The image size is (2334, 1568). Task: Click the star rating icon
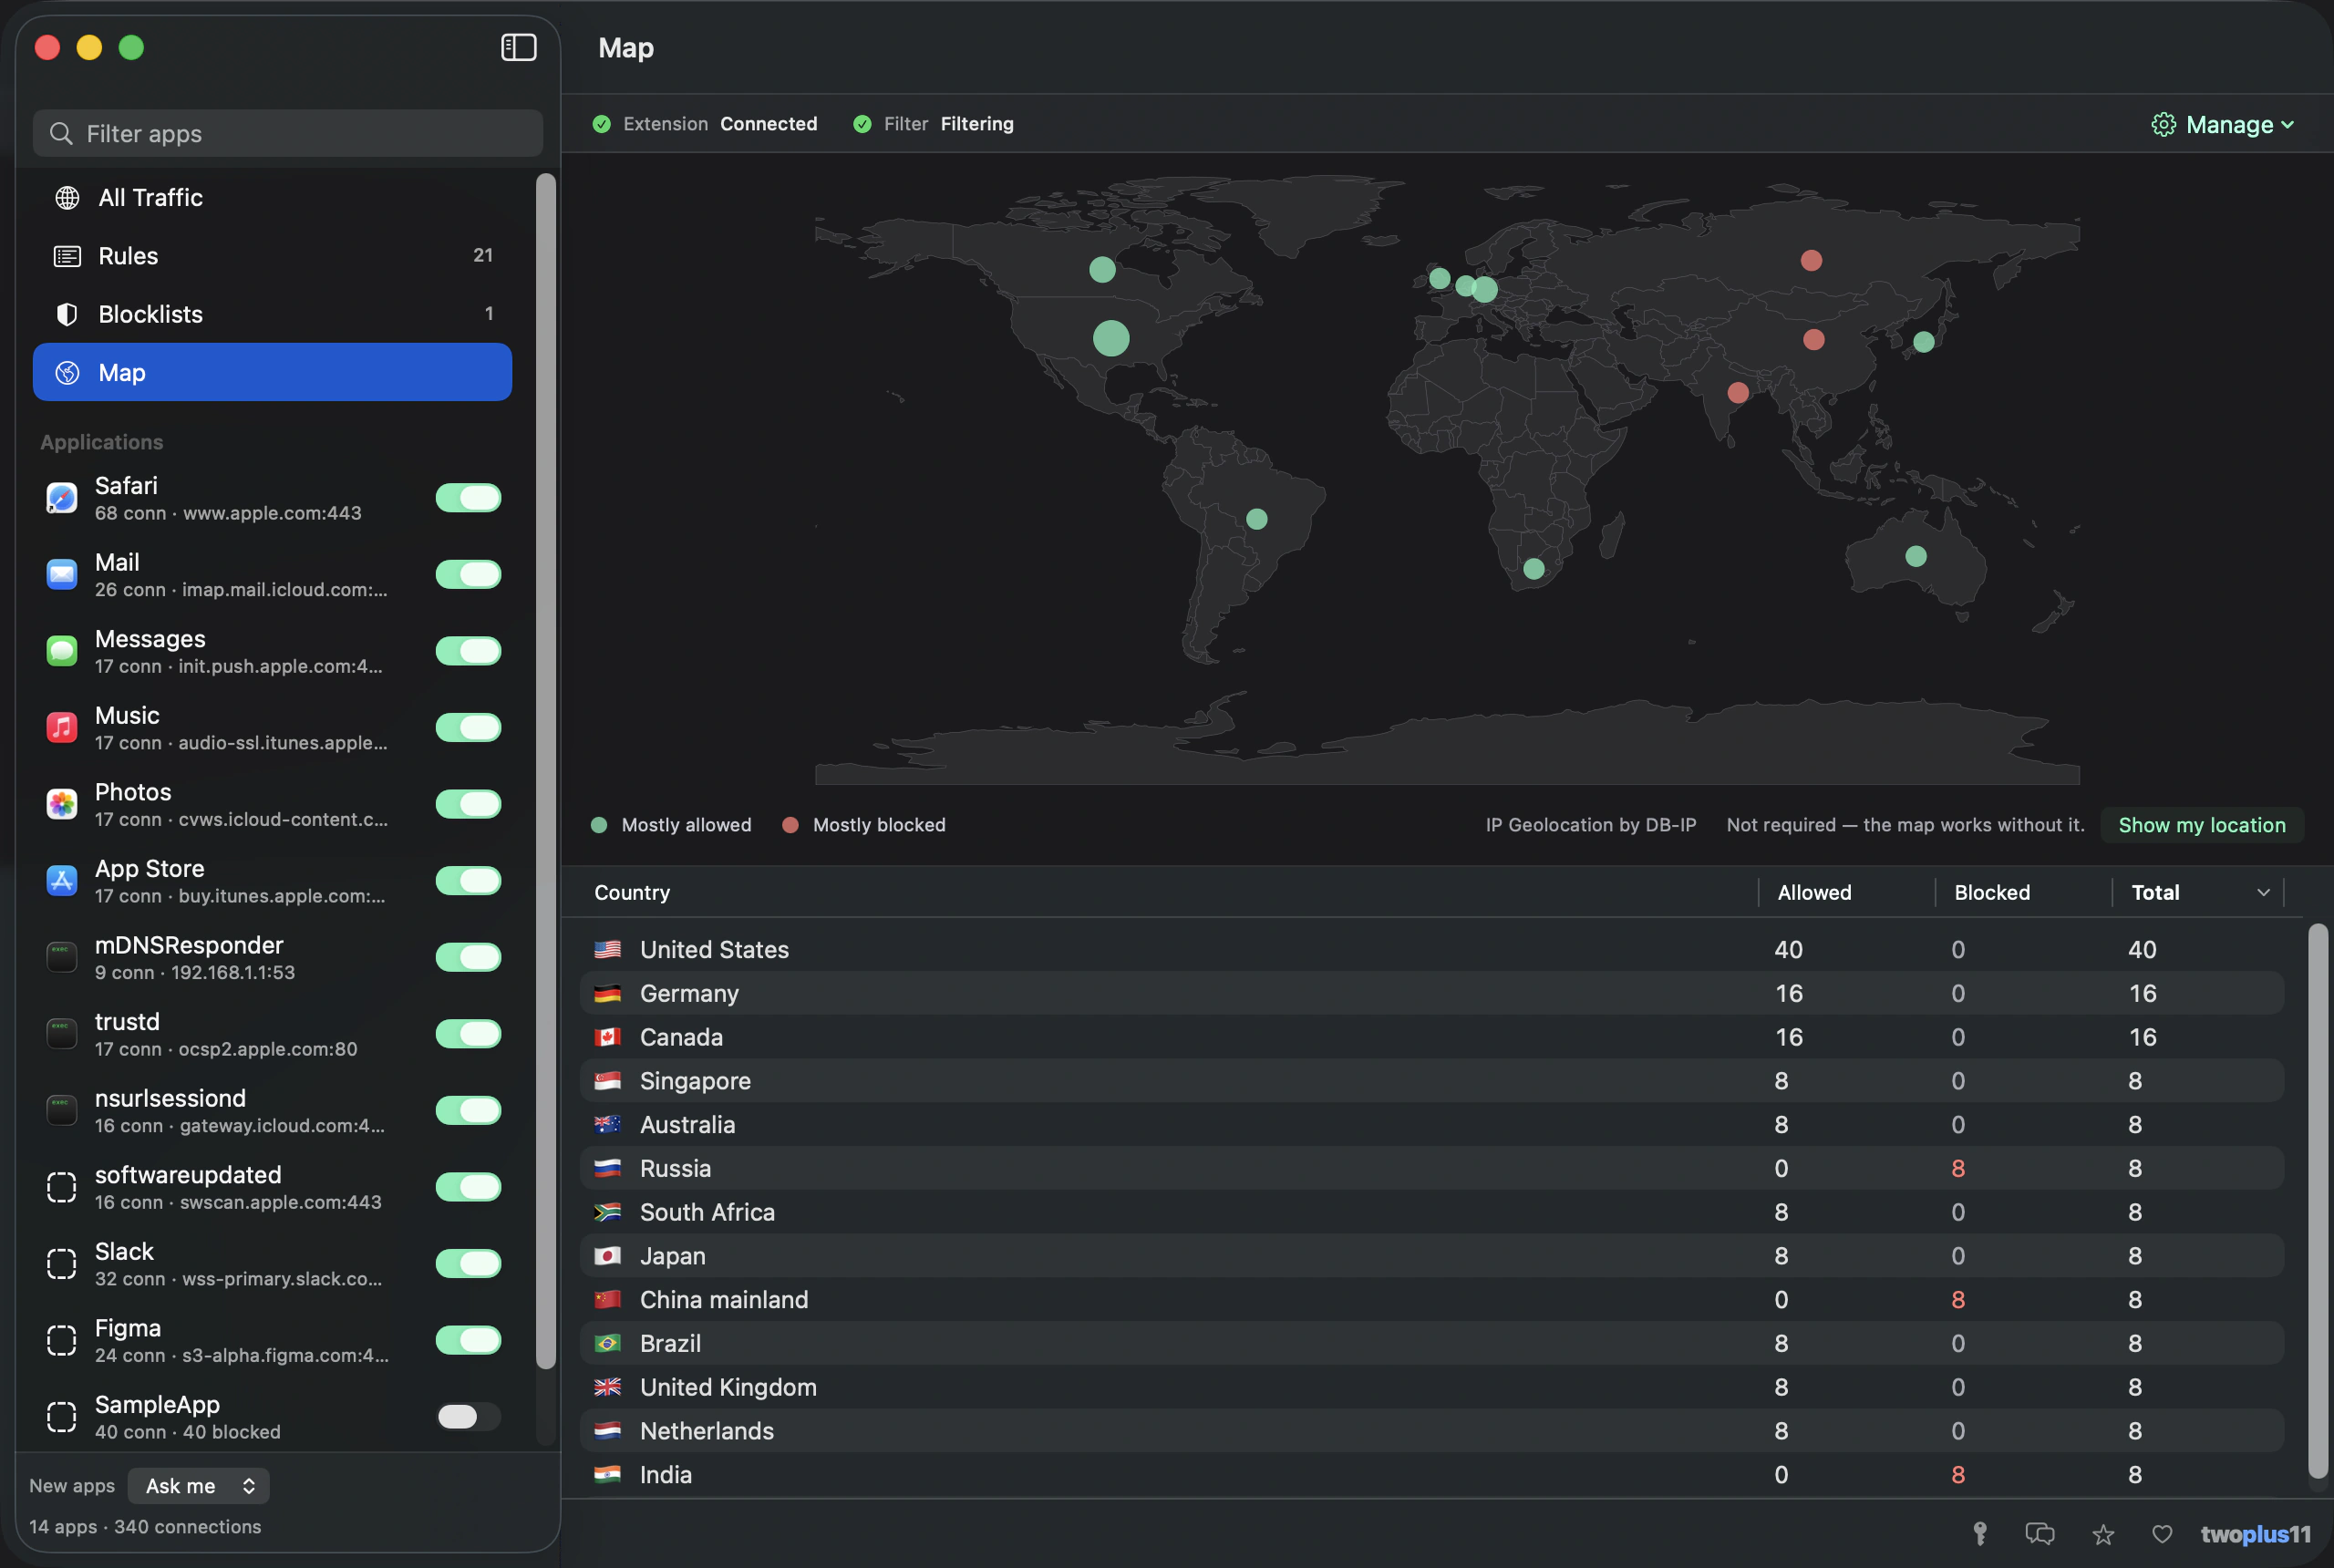coord(2103,1534)
